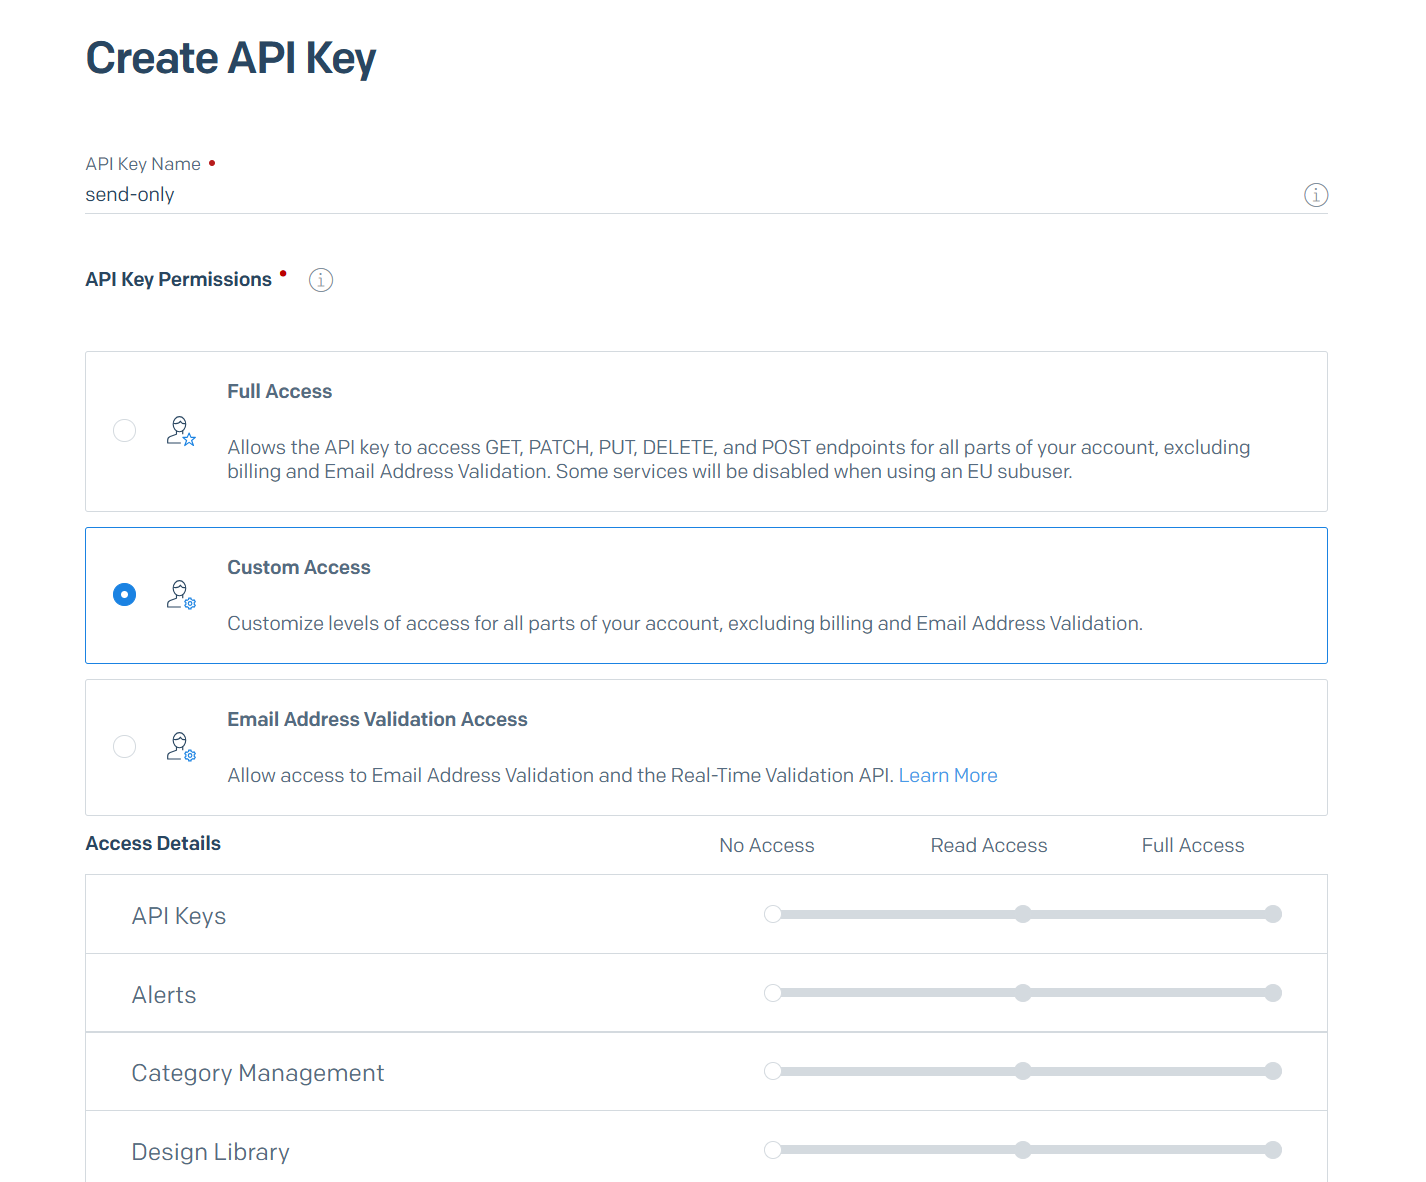Image resolution: width=1426 pixels, height=1182 pixels.
Task: Click the Email Address Validation Access title
Action: [377, 720]
